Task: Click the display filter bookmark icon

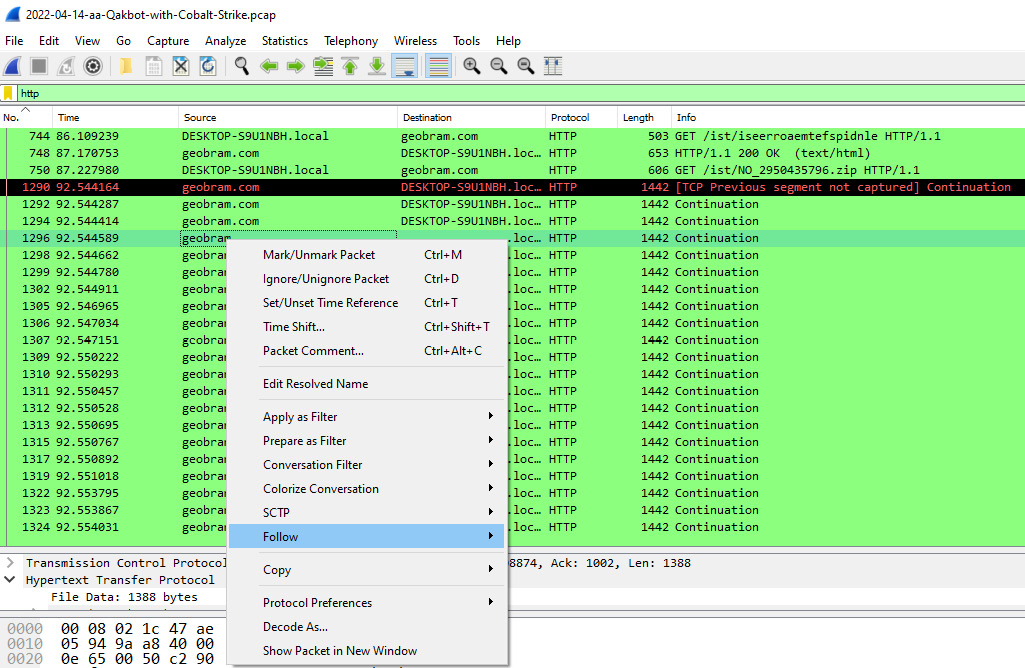Action: point(8,93)
